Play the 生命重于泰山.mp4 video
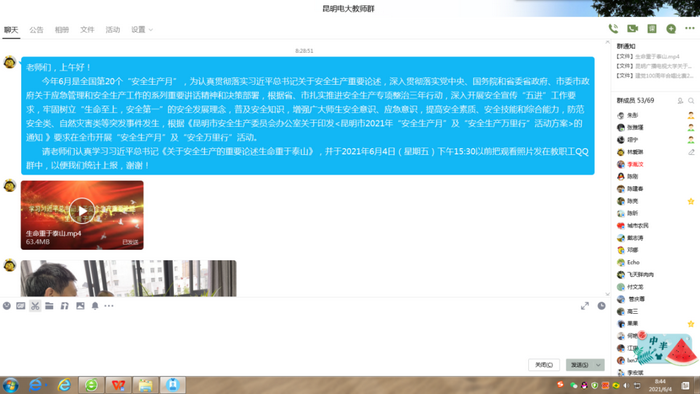This screenshot has width=700, height=394. coord(82,211)
